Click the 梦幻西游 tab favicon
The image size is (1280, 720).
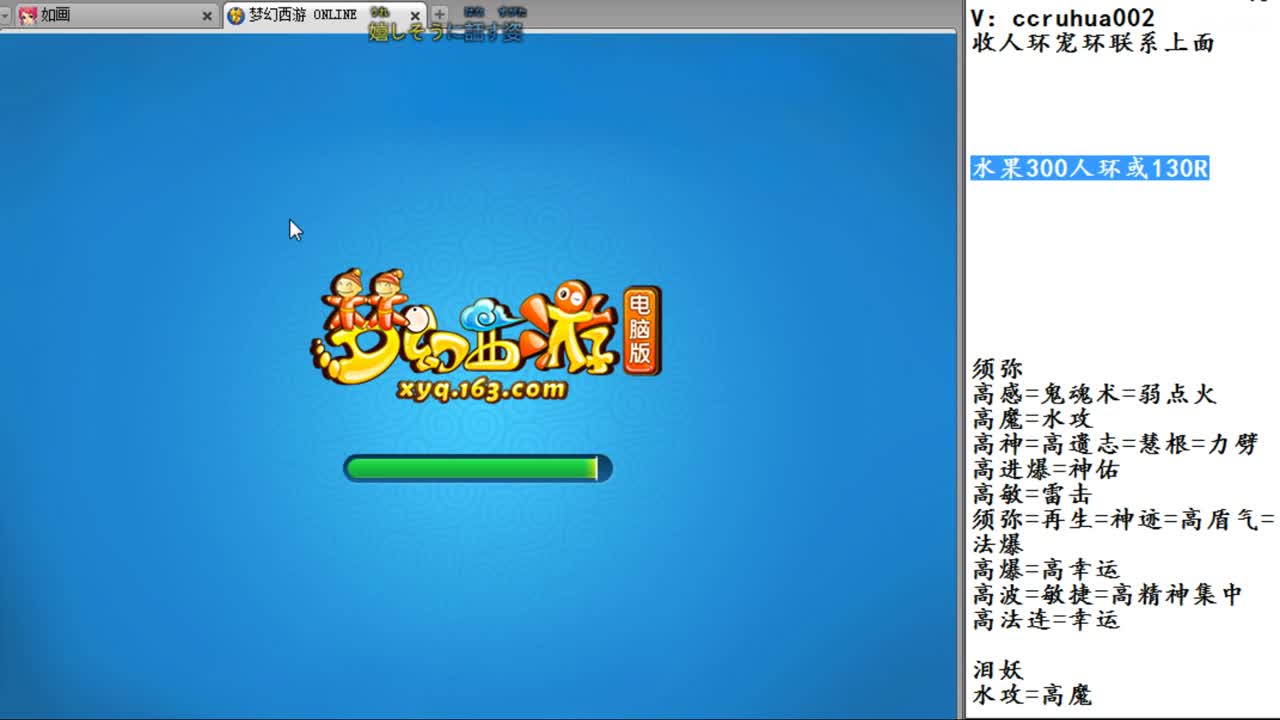pos(236,15)
